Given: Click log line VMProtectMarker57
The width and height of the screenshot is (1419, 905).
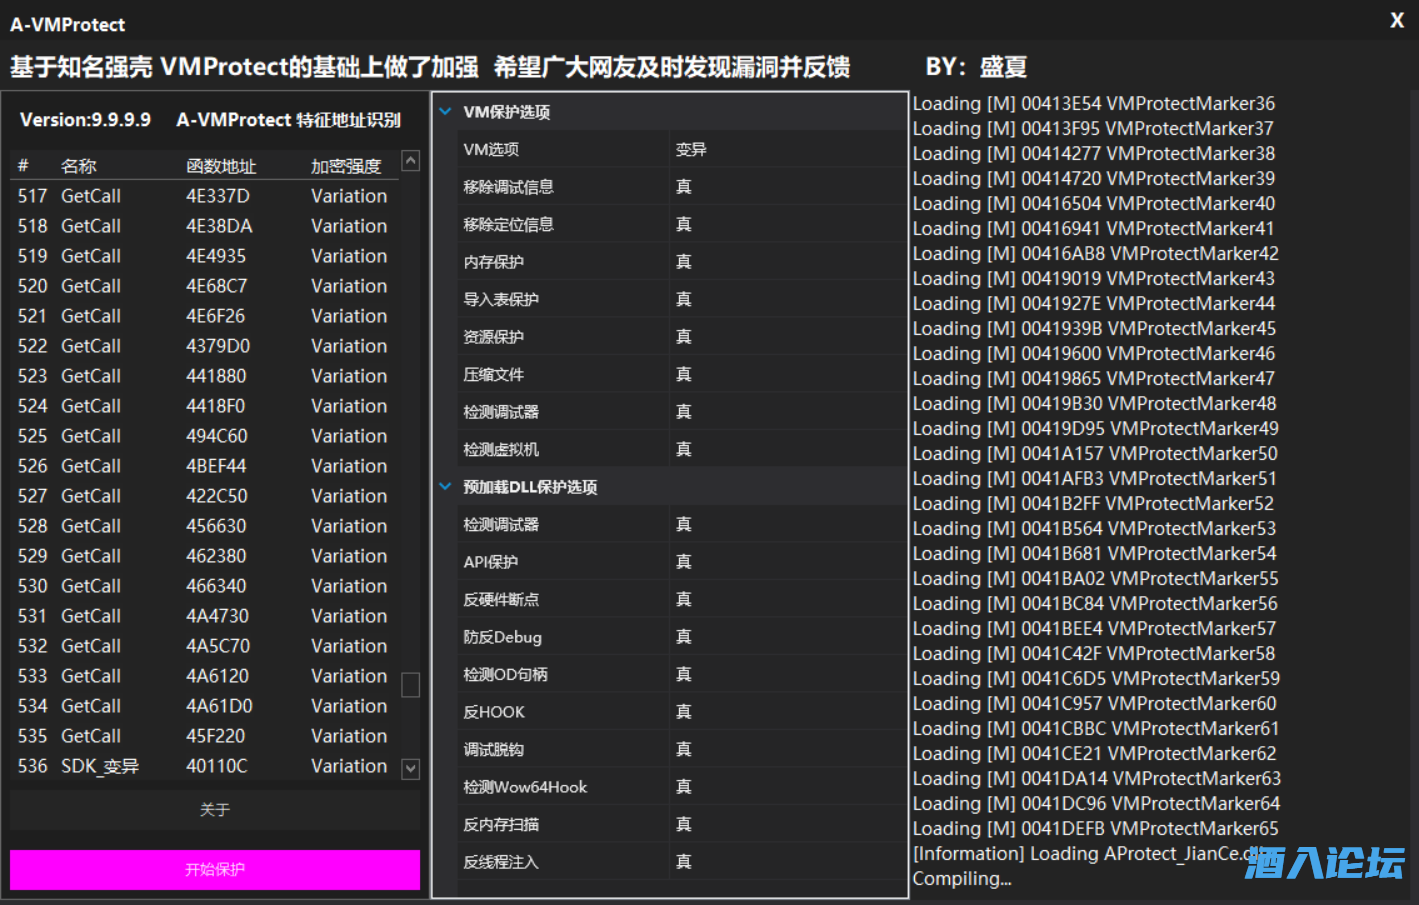Looking at the screenshot, I should coord(1094,629).
